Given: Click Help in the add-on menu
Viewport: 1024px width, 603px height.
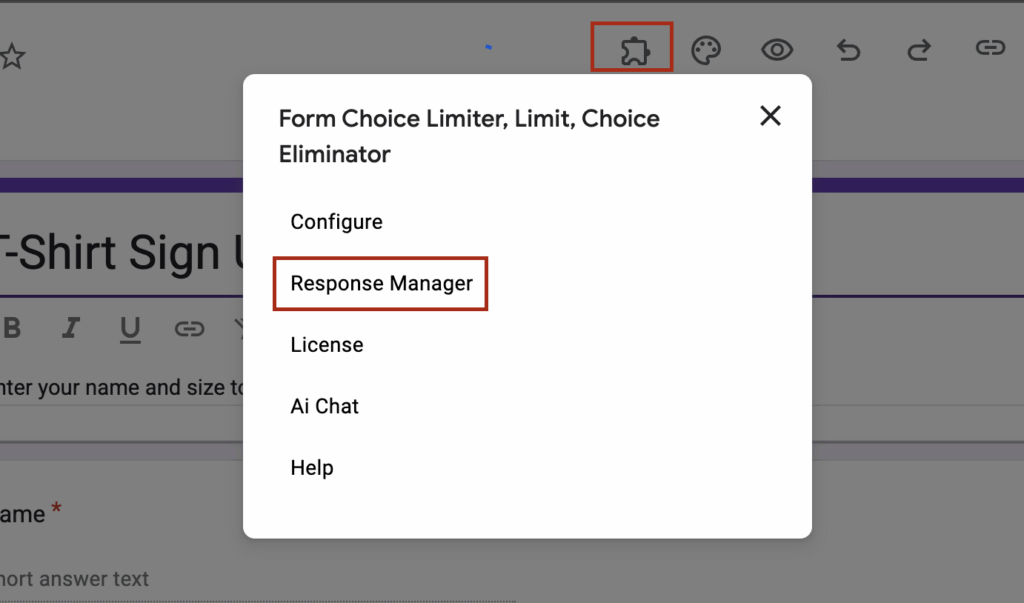Looking at the screenshot, I should [x=312, y=468].
